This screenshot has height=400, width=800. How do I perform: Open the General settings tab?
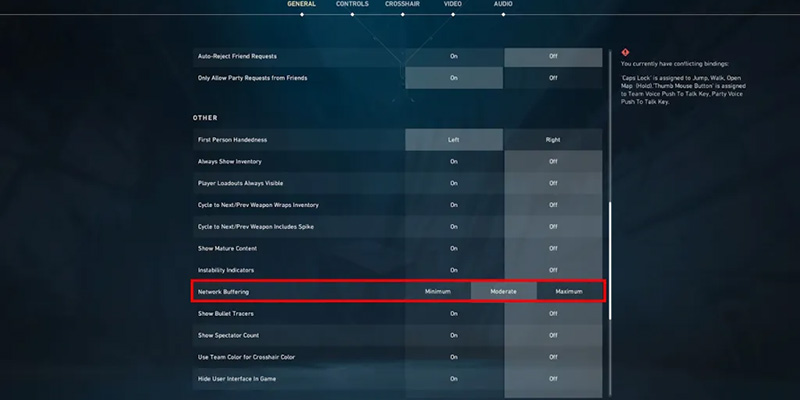click(x=301, y=5)
